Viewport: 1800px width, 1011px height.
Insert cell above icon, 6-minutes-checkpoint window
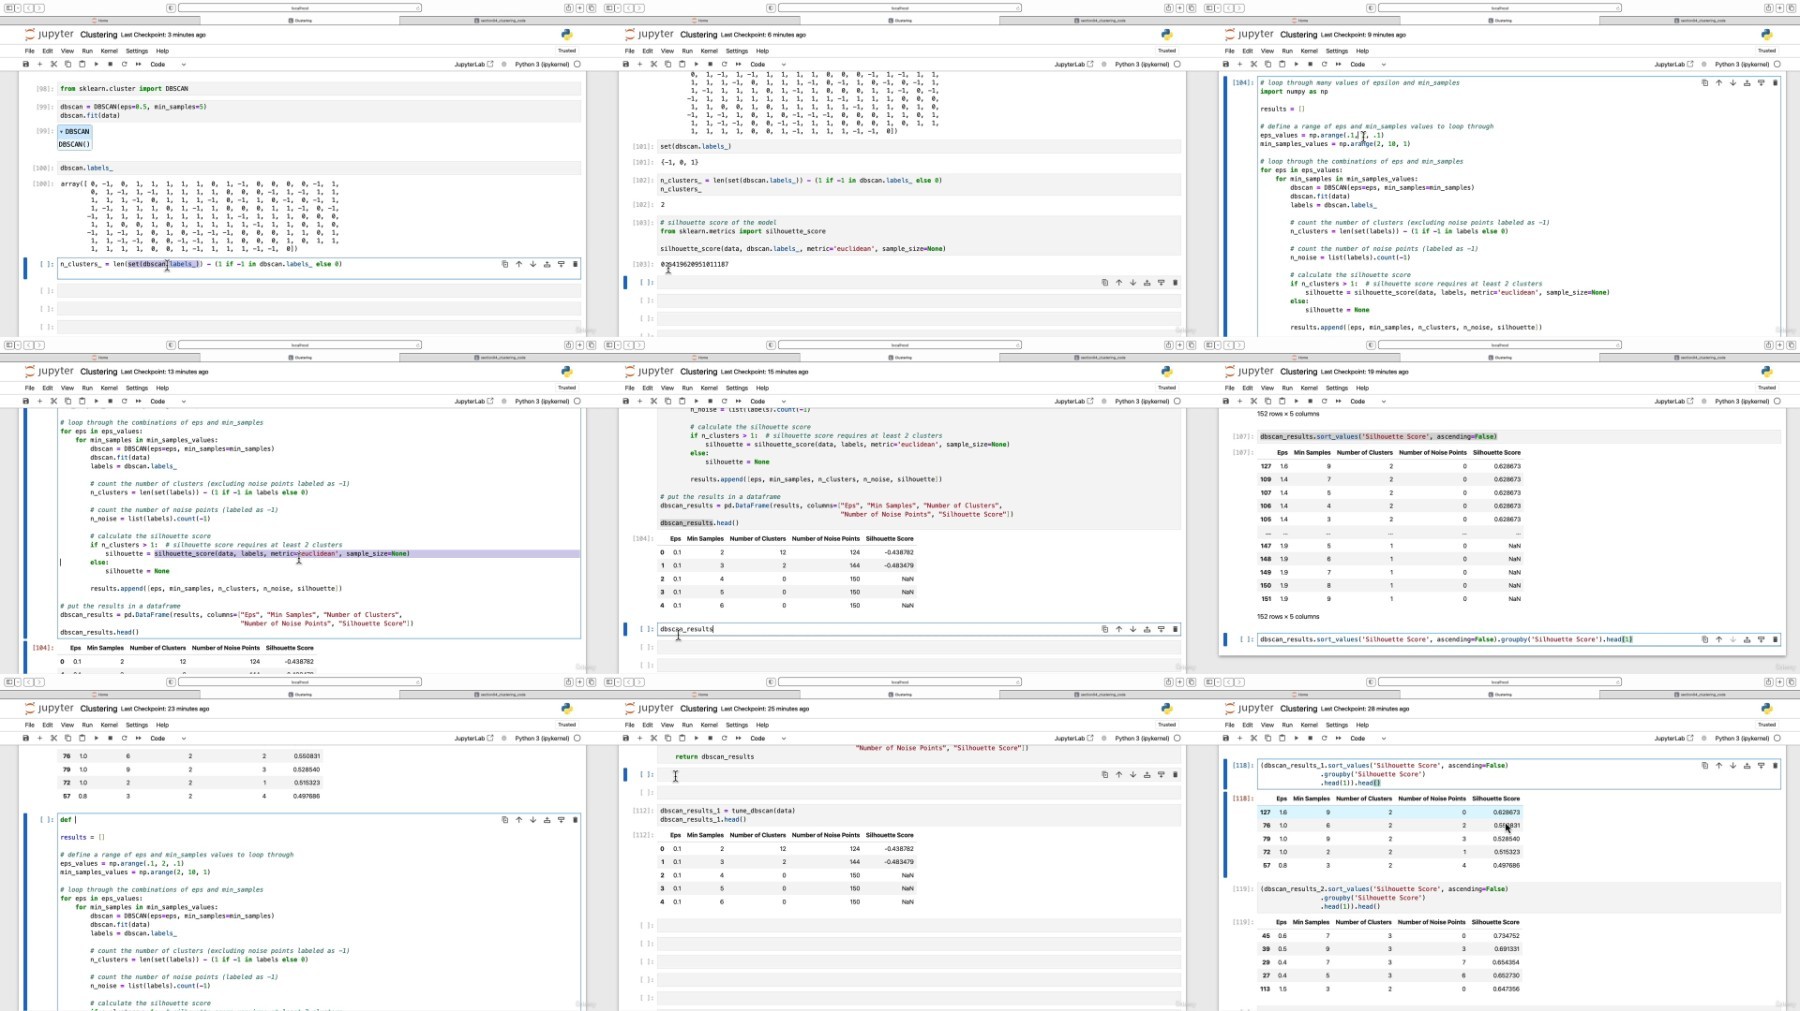tap(1147, 282)
